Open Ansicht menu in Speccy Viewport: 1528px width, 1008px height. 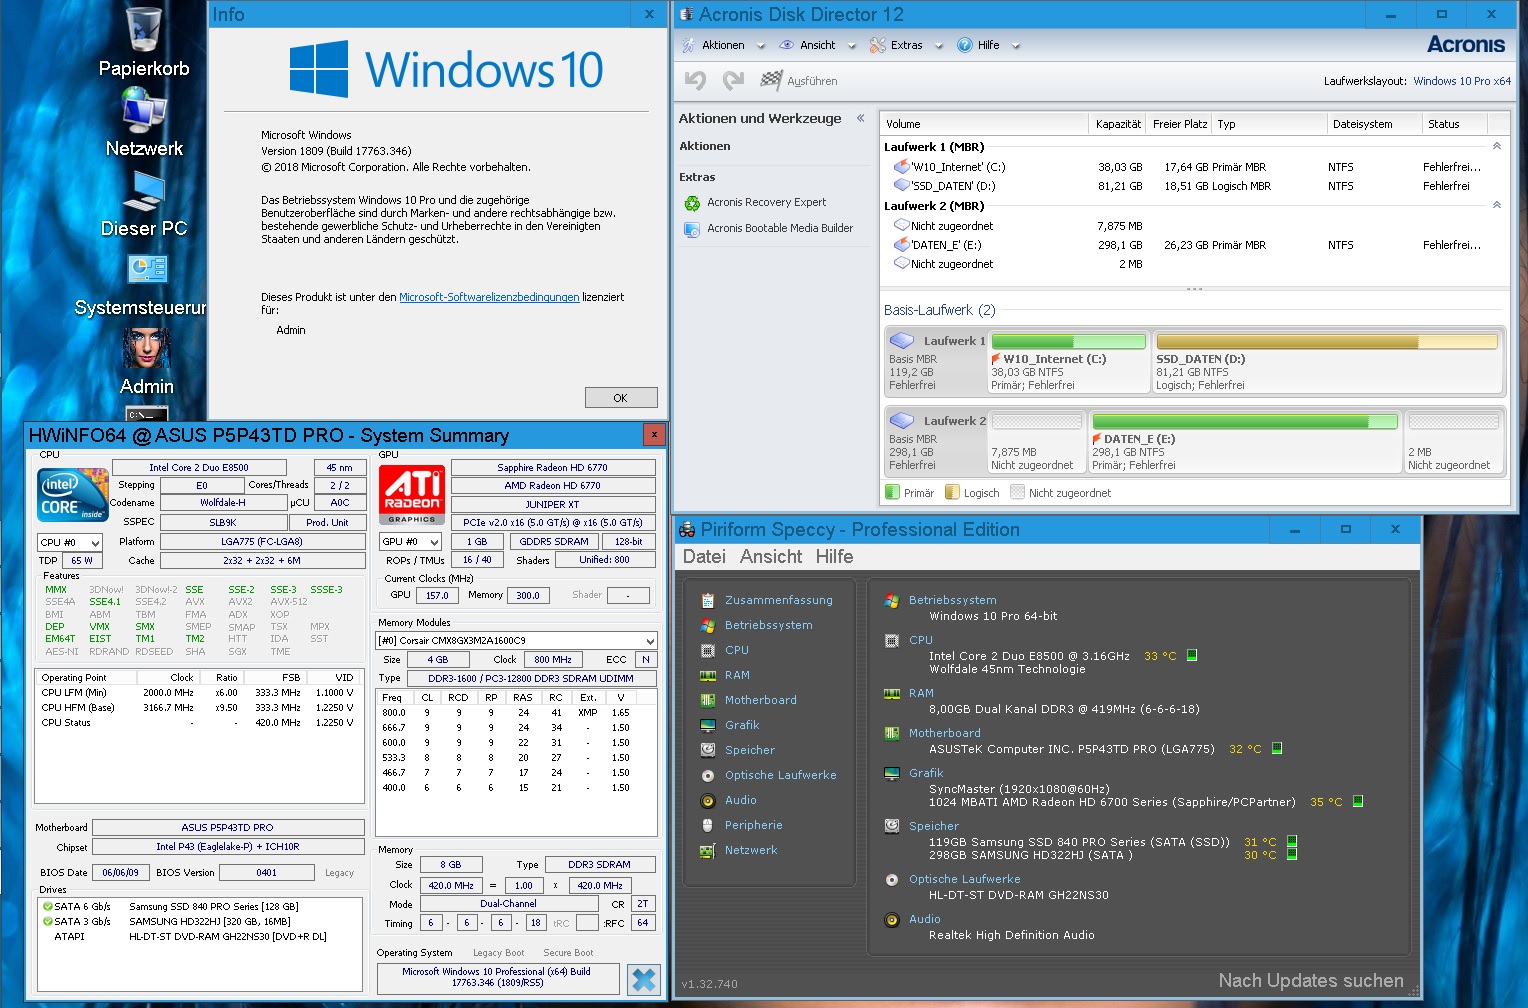coord(771,556)
